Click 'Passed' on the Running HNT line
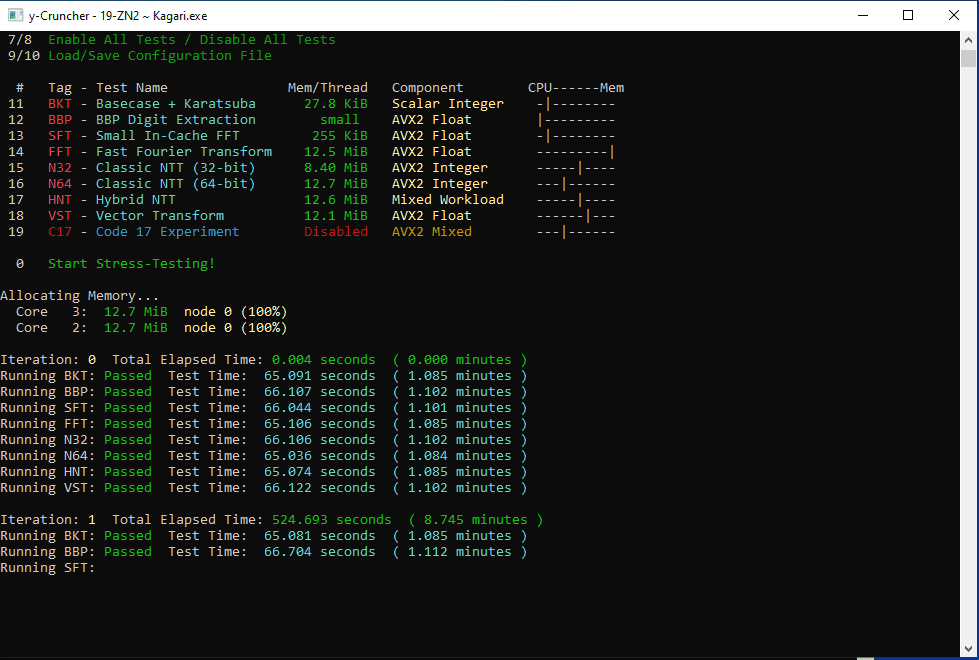Image resolution: width=979 pixels, height=660 pixels. pos(128,472)
